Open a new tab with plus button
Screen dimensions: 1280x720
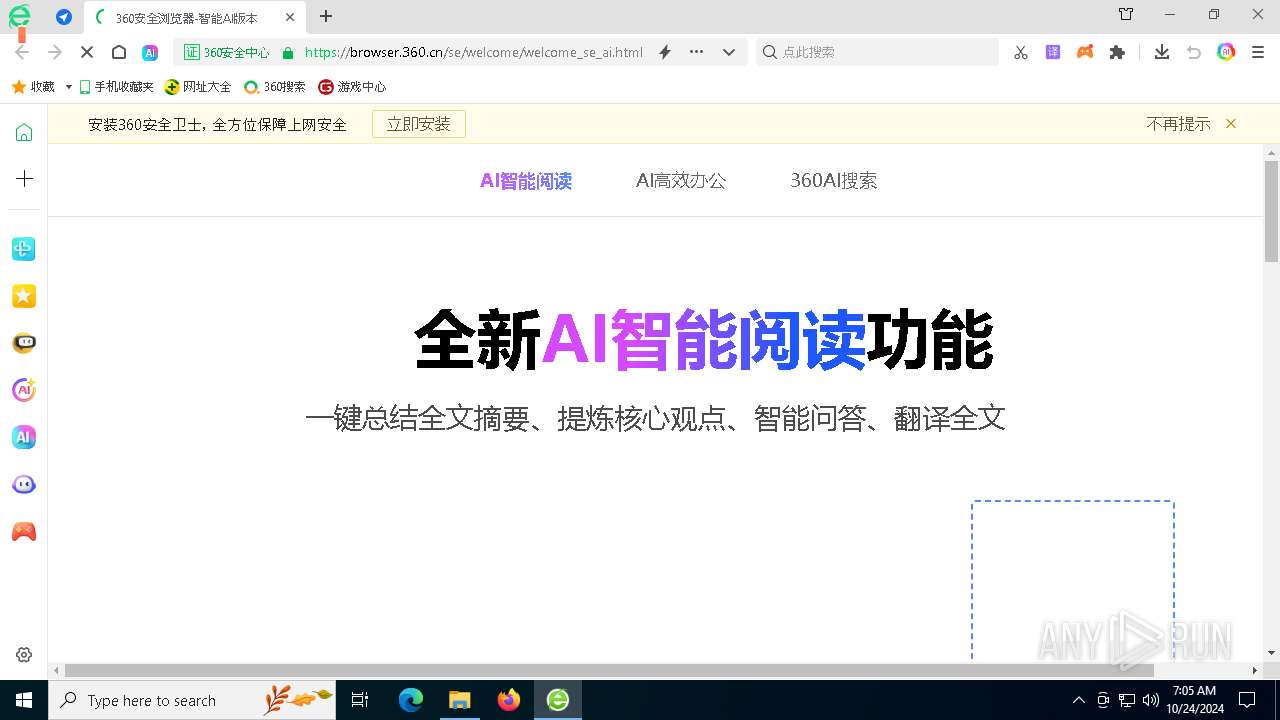click(x=326, y=16)
